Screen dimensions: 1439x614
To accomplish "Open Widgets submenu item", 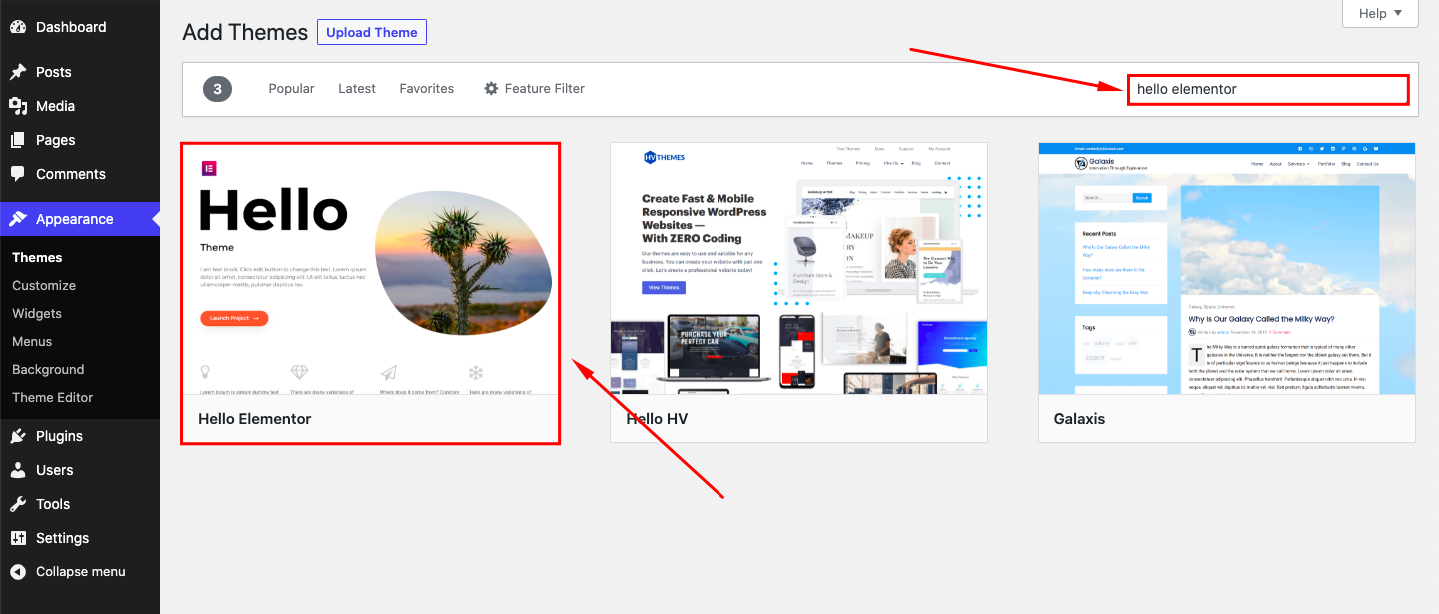I will 37,313.
